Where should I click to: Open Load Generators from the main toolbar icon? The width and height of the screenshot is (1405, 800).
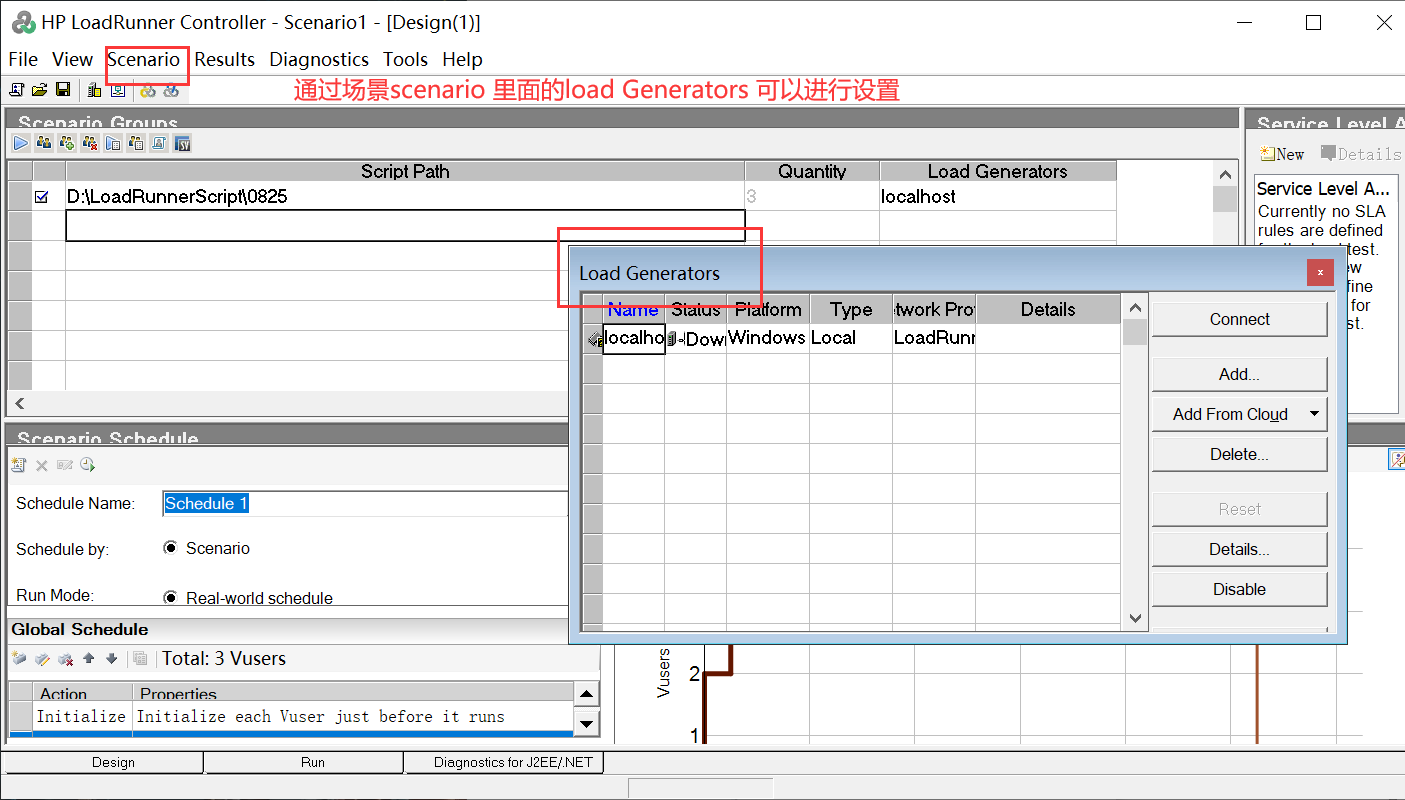point(95,90)
